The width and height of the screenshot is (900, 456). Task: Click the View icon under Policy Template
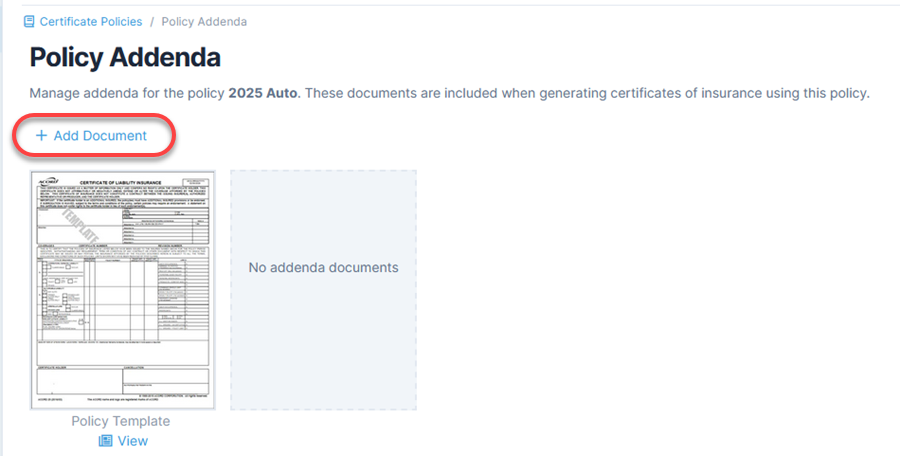point(106,440)
